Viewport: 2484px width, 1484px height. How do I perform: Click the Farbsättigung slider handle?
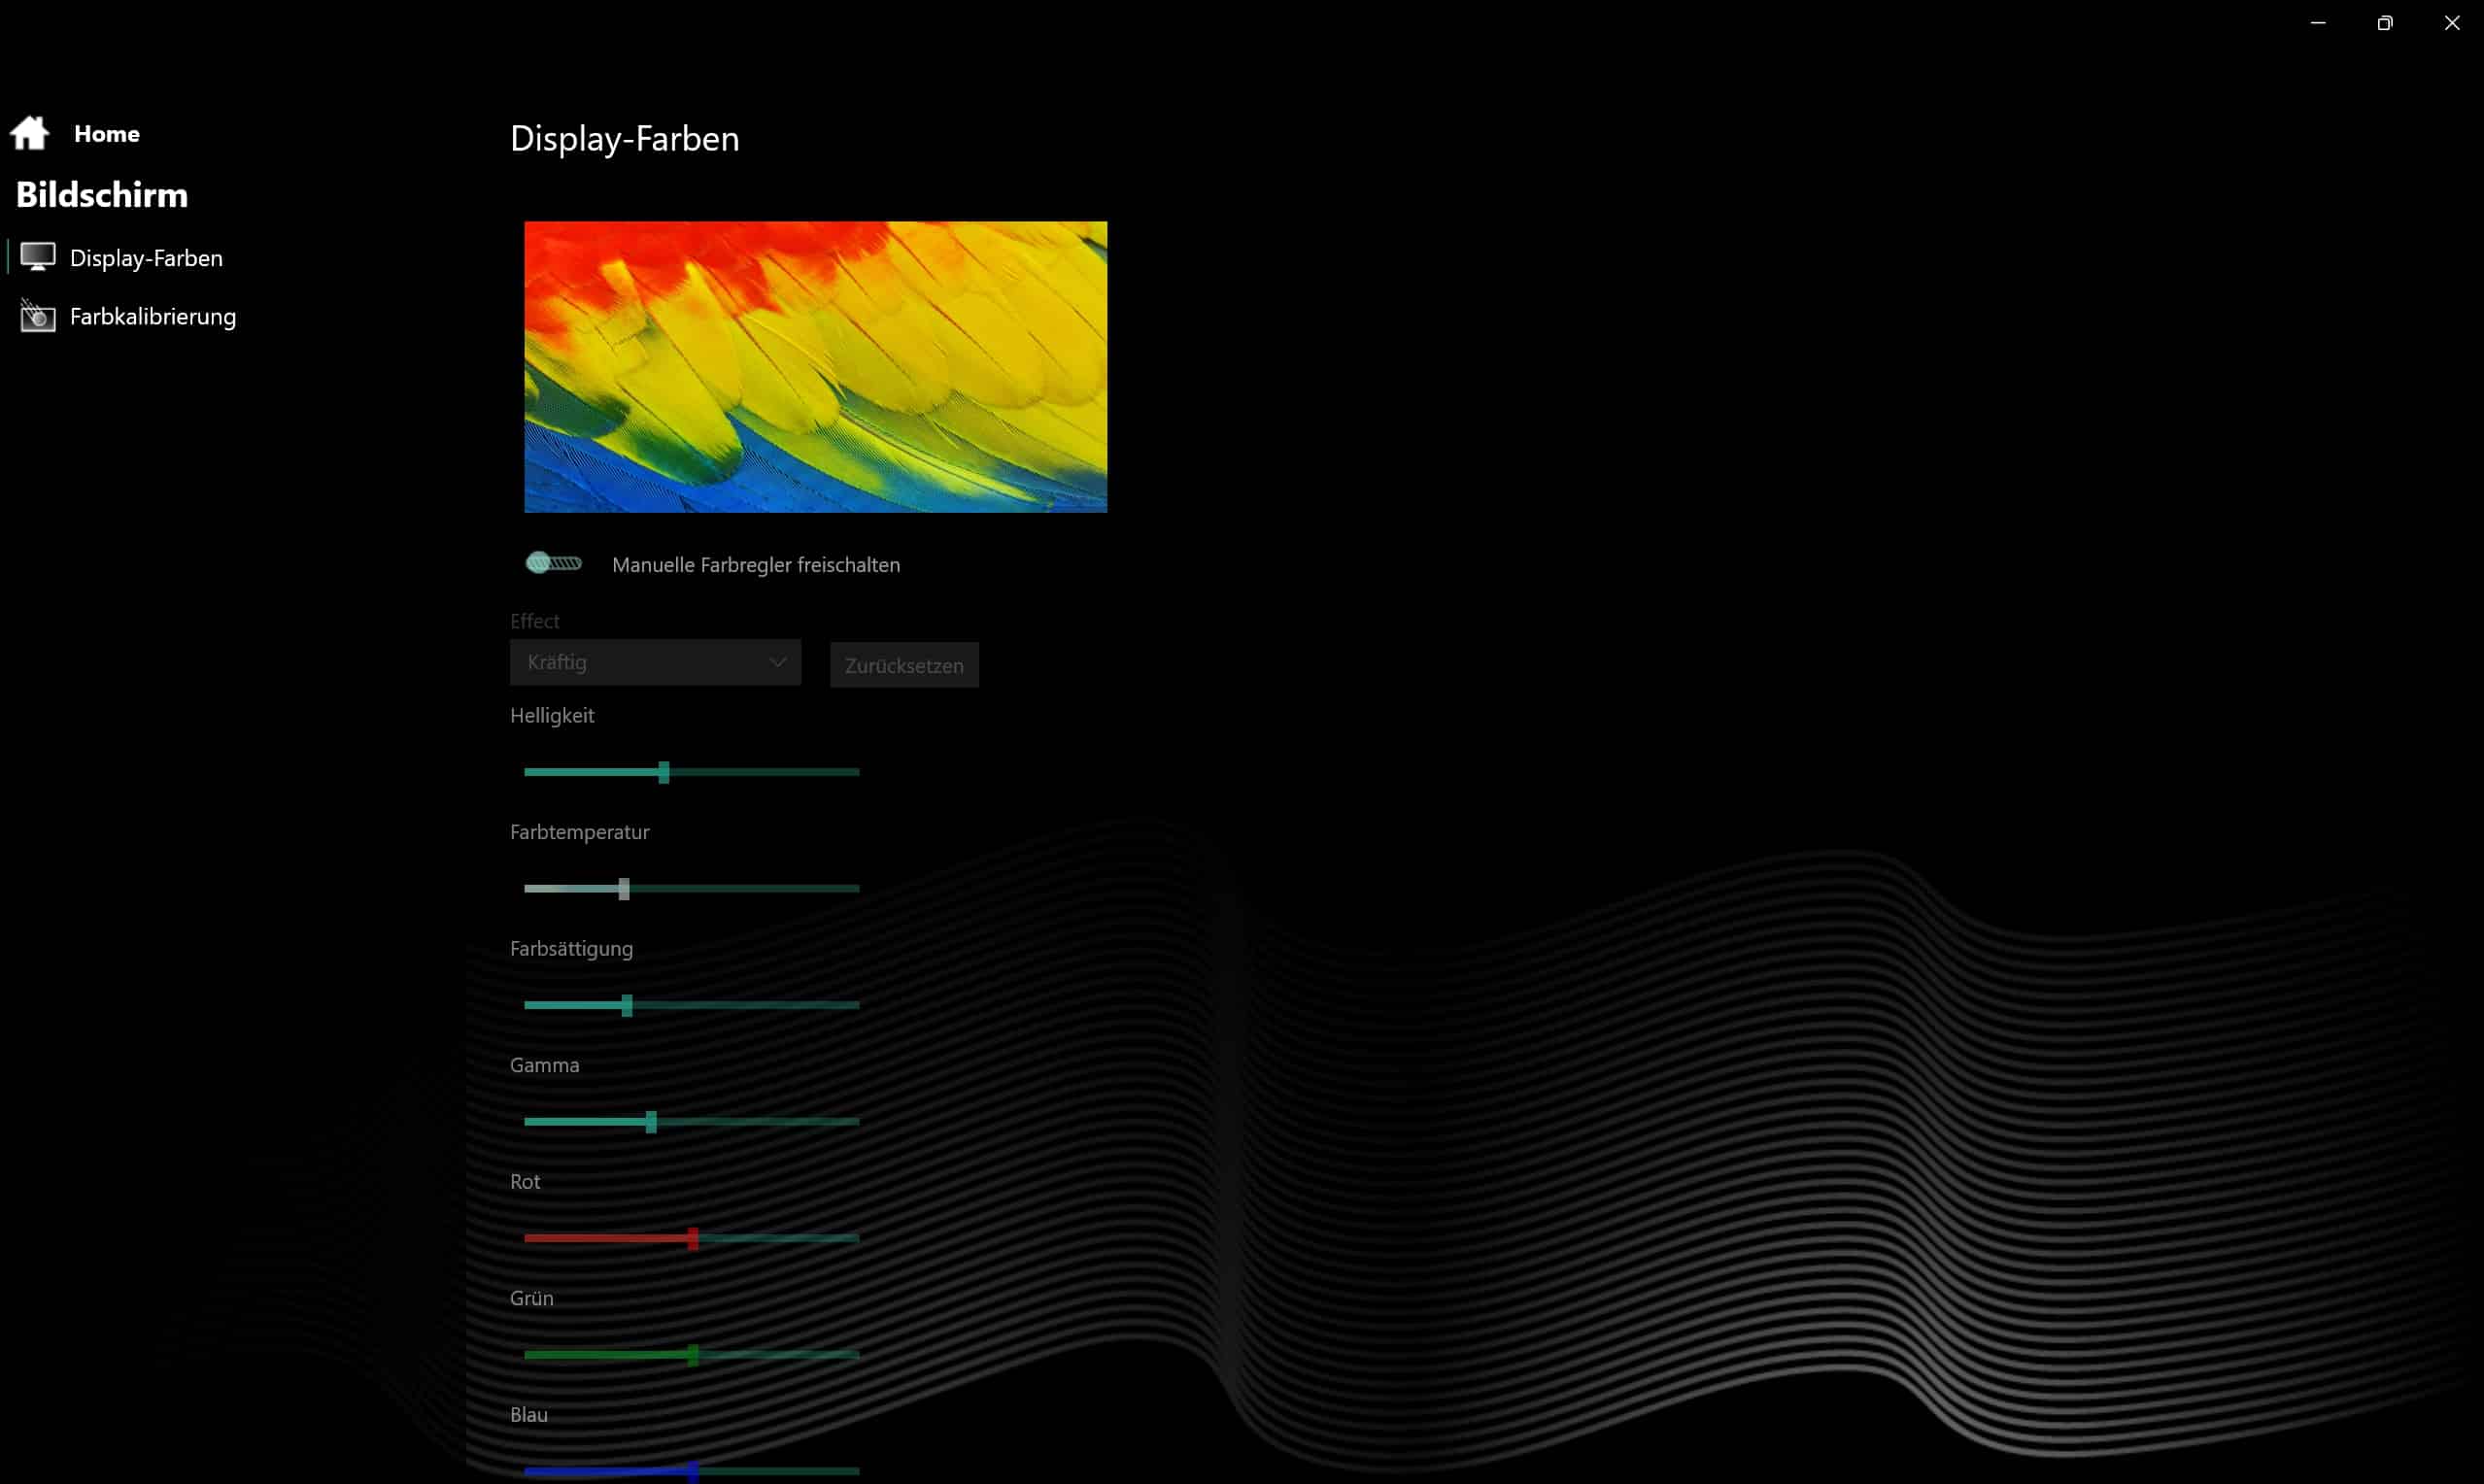point(627,1005)
